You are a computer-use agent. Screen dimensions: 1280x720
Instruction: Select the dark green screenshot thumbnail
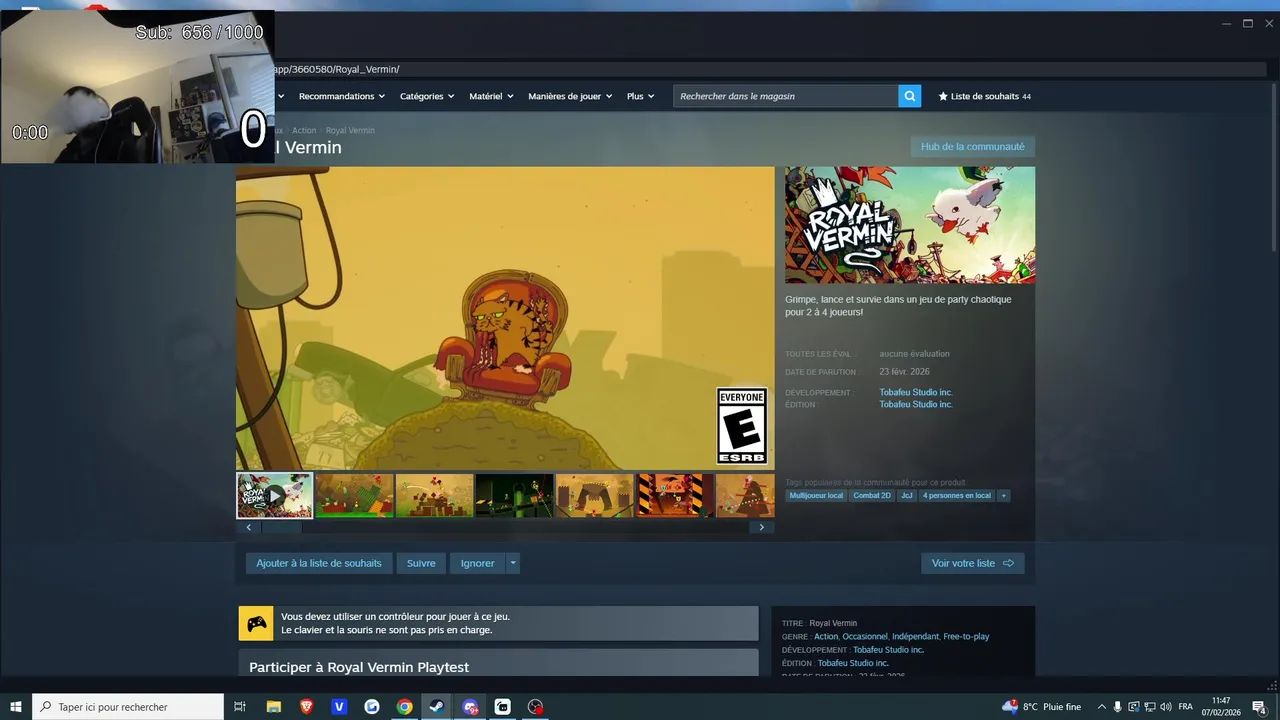coord(515,495)
